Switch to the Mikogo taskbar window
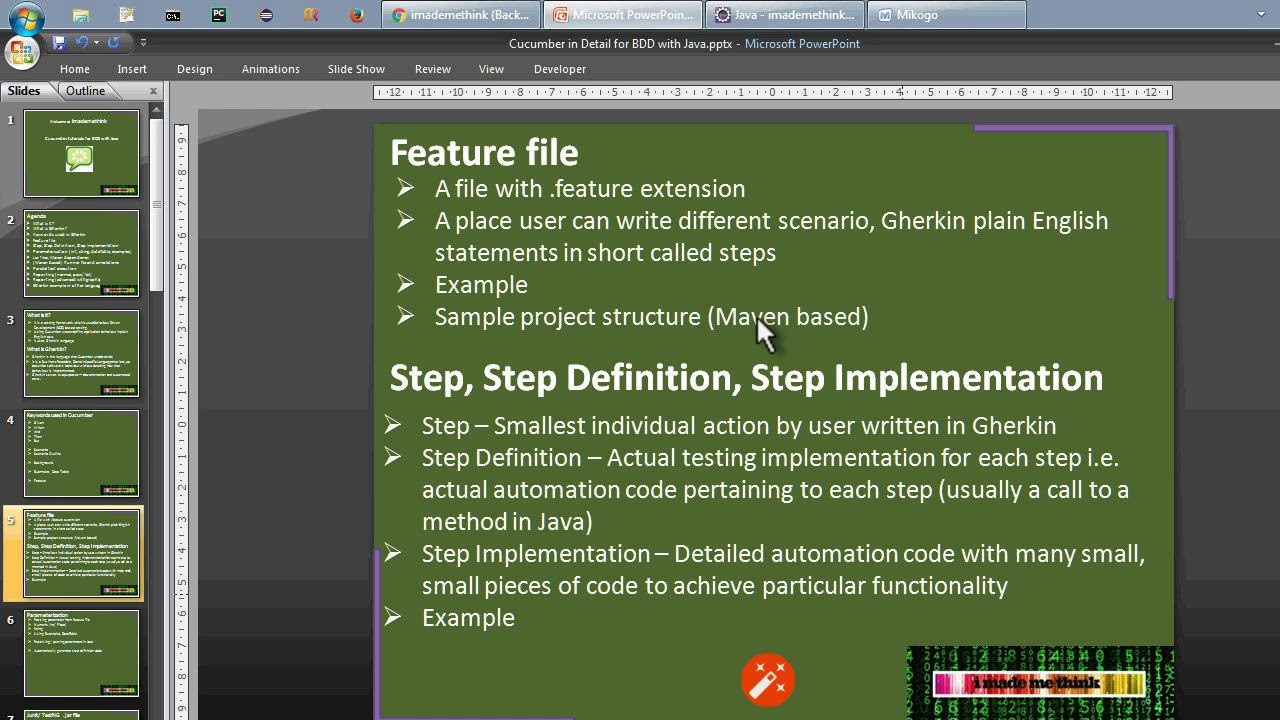 point(947,15)
